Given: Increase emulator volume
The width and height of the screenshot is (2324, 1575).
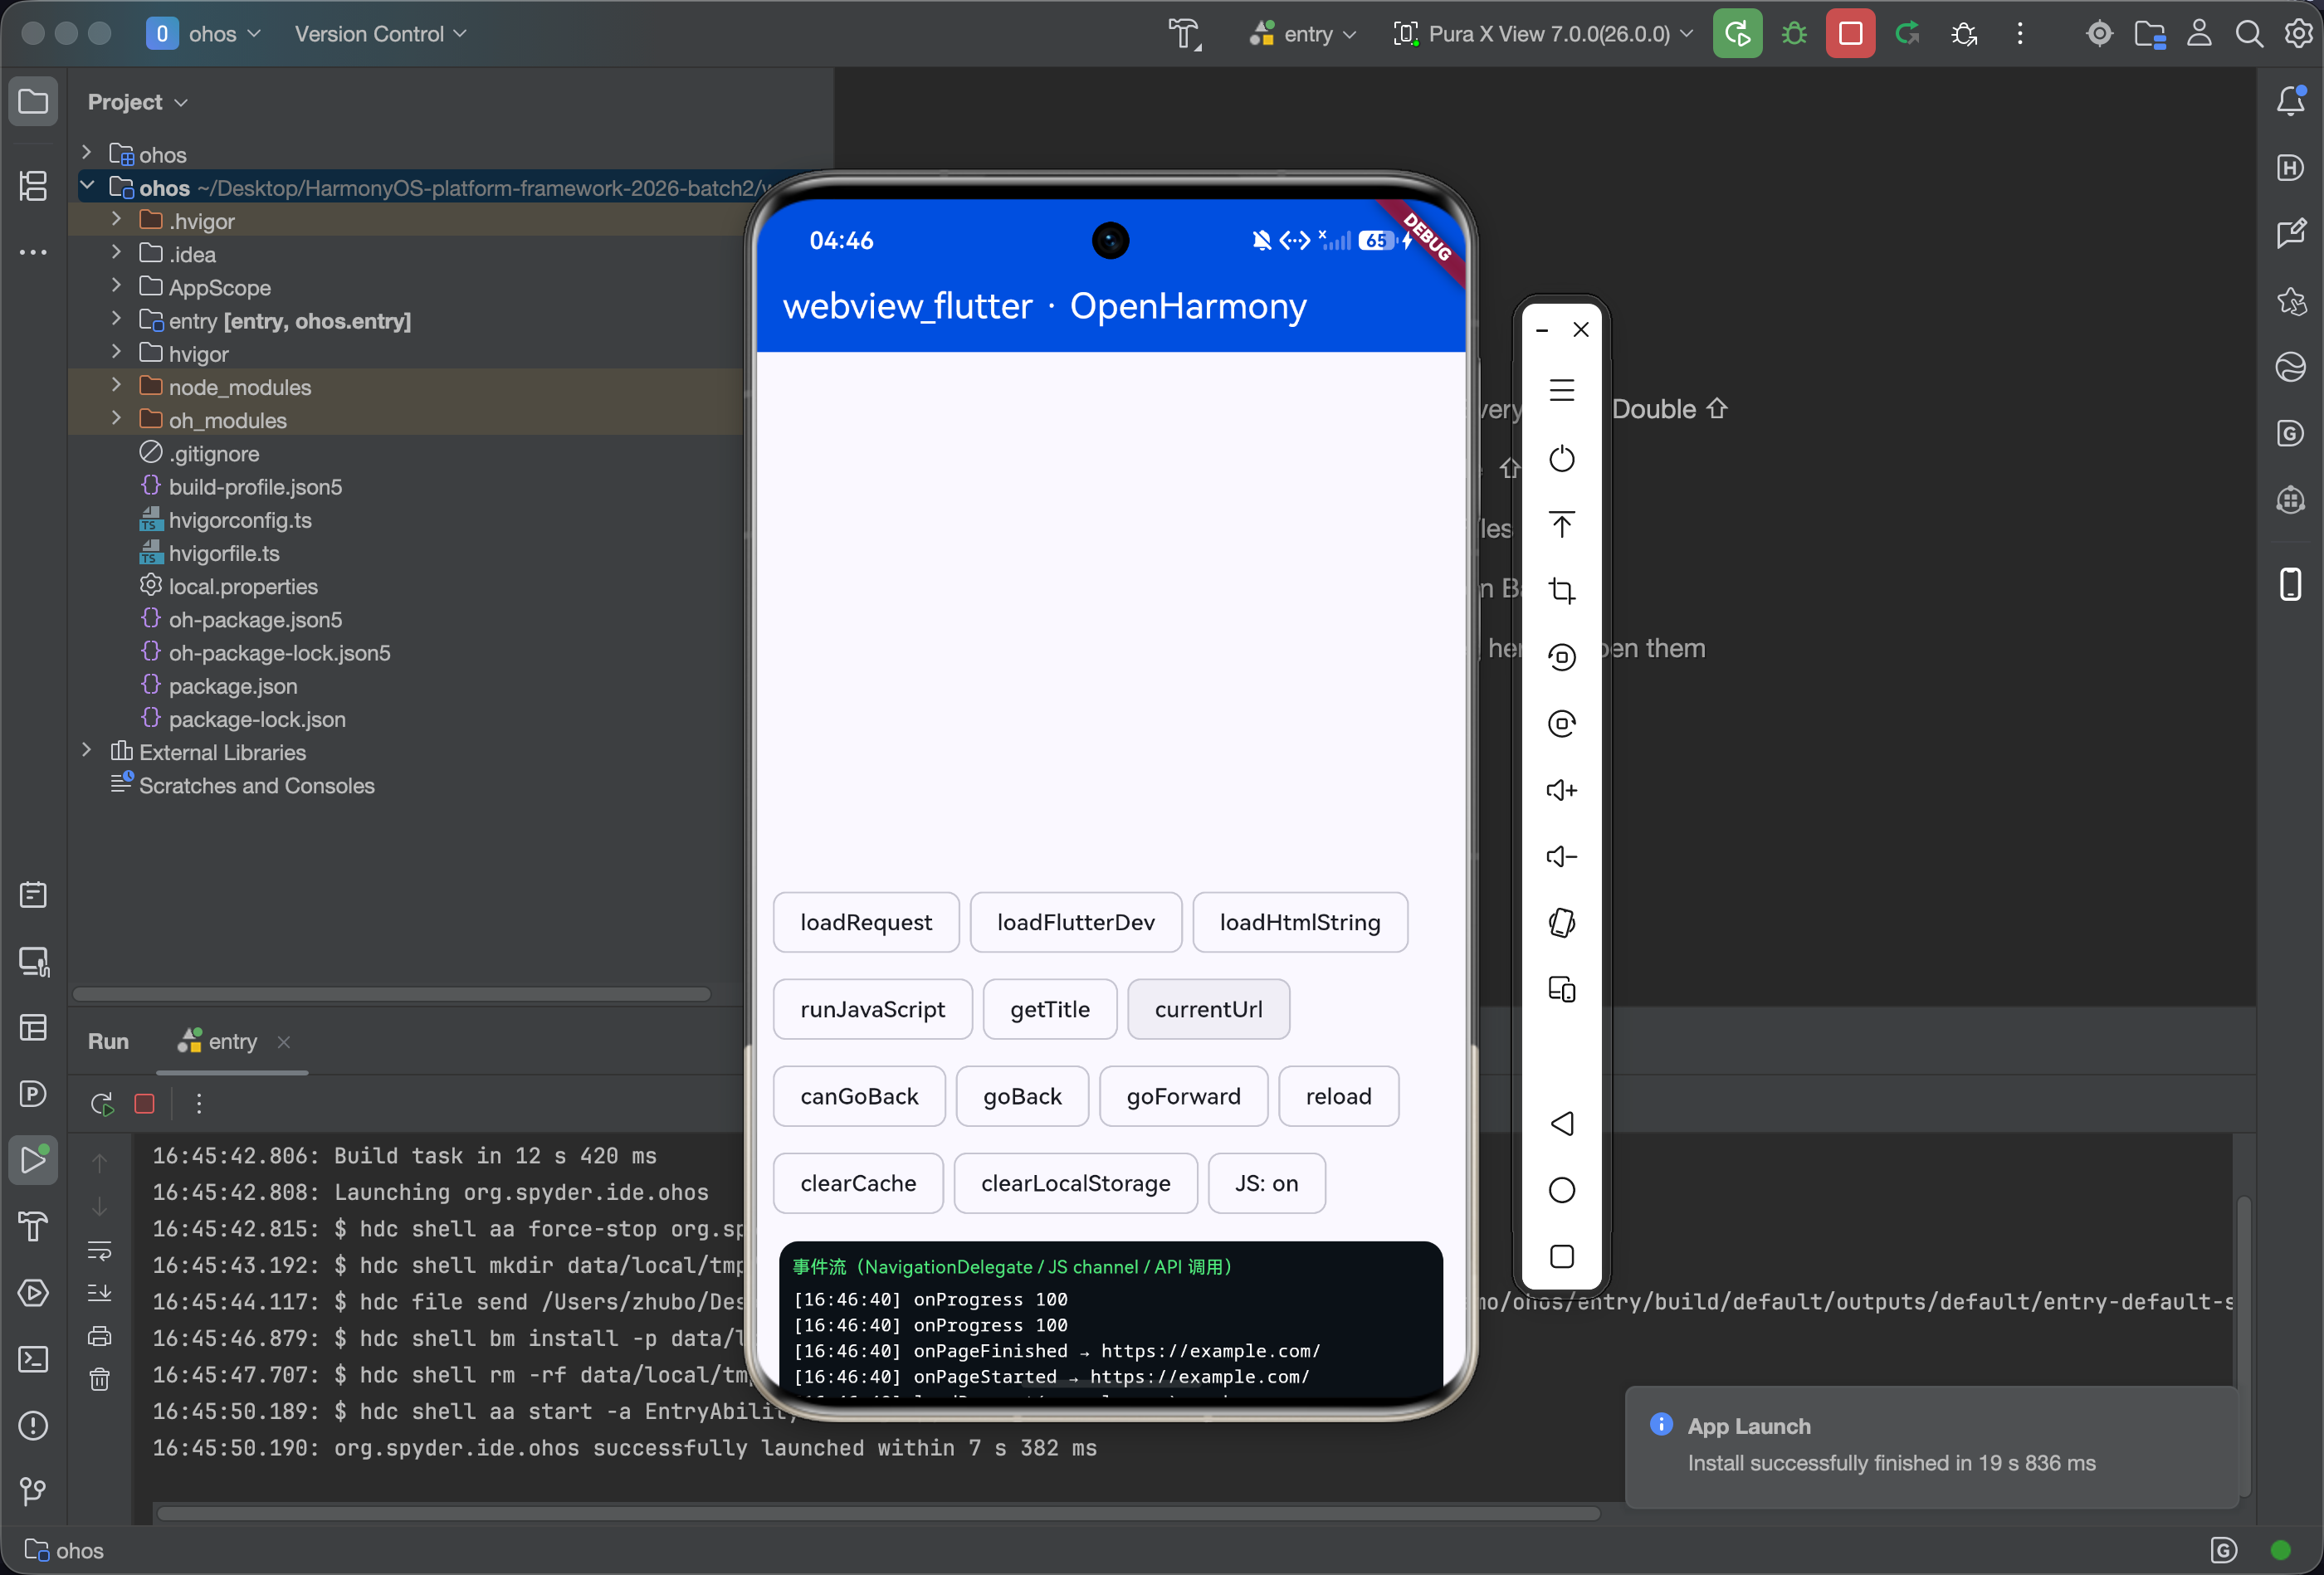Looking at the screenshot, I should pyautogui.click(x=1561, y=790).
